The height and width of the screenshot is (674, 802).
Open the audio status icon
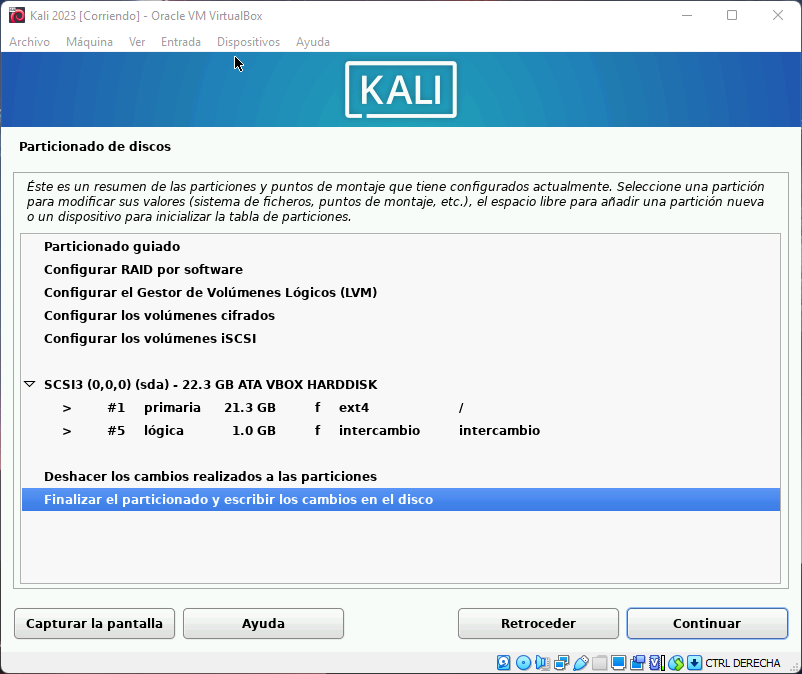[x=542, y=663]
